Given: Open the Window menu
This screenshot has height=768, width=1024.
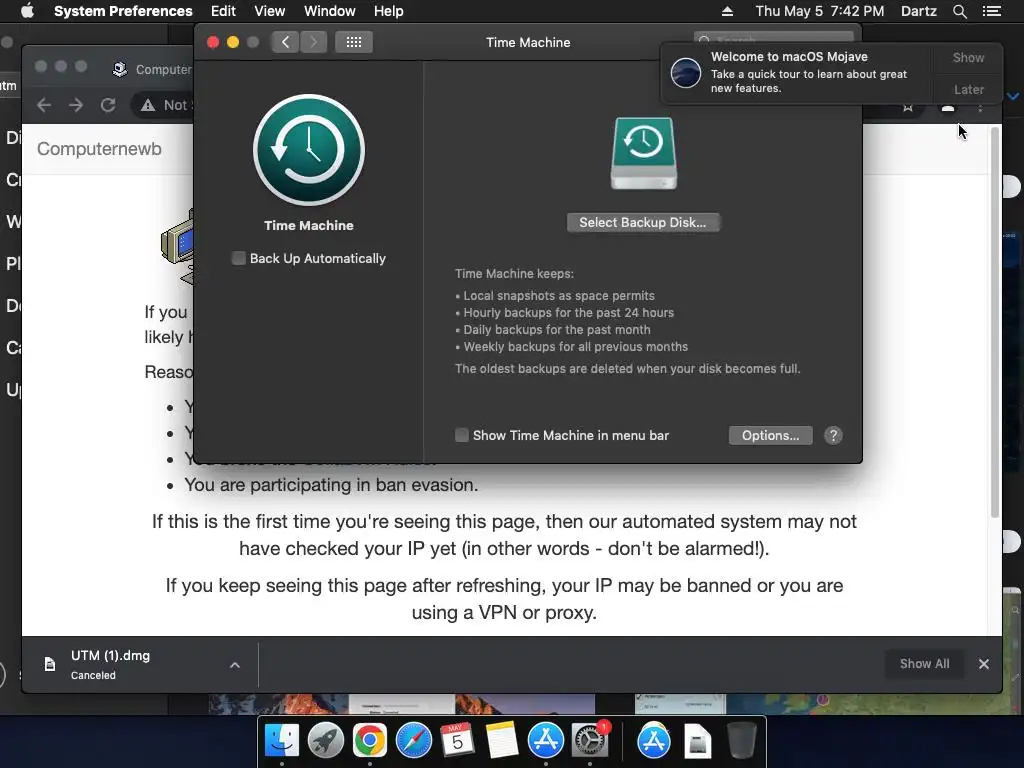Looking at the screenshot, I should tap(330, 11).
